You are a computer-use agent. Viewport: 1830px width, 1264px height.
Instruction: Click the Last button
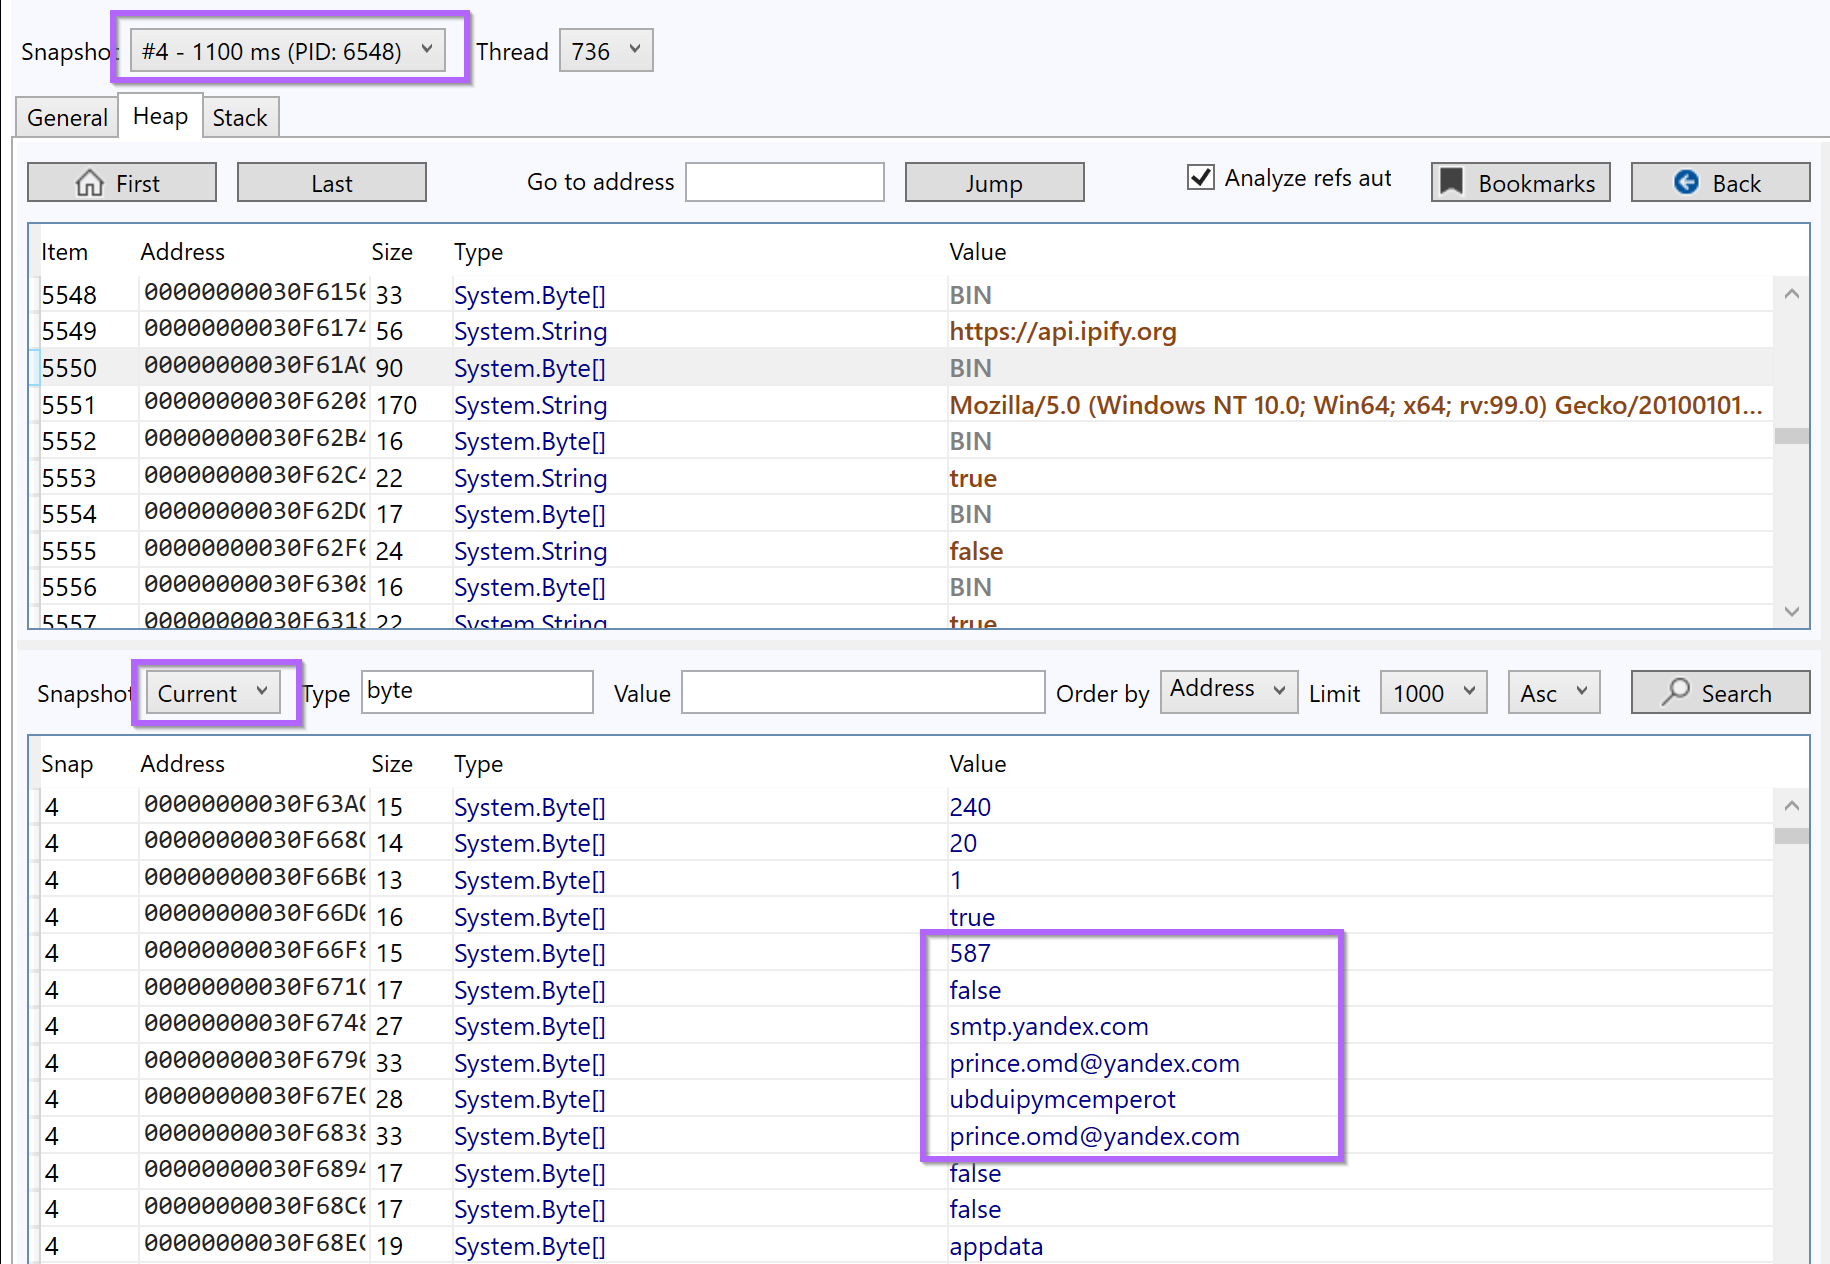(332, 183)
